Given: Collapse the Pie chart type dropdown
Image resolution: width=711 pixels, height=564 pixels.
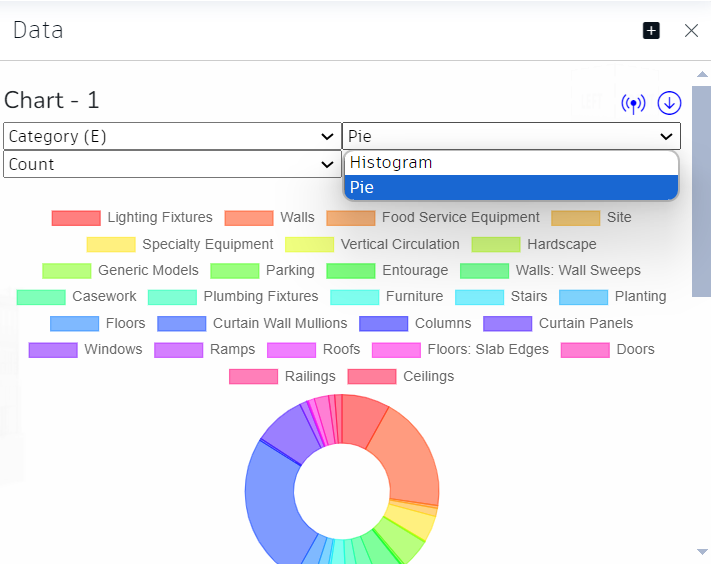Looking at the screenshot, I should [511, 136].
